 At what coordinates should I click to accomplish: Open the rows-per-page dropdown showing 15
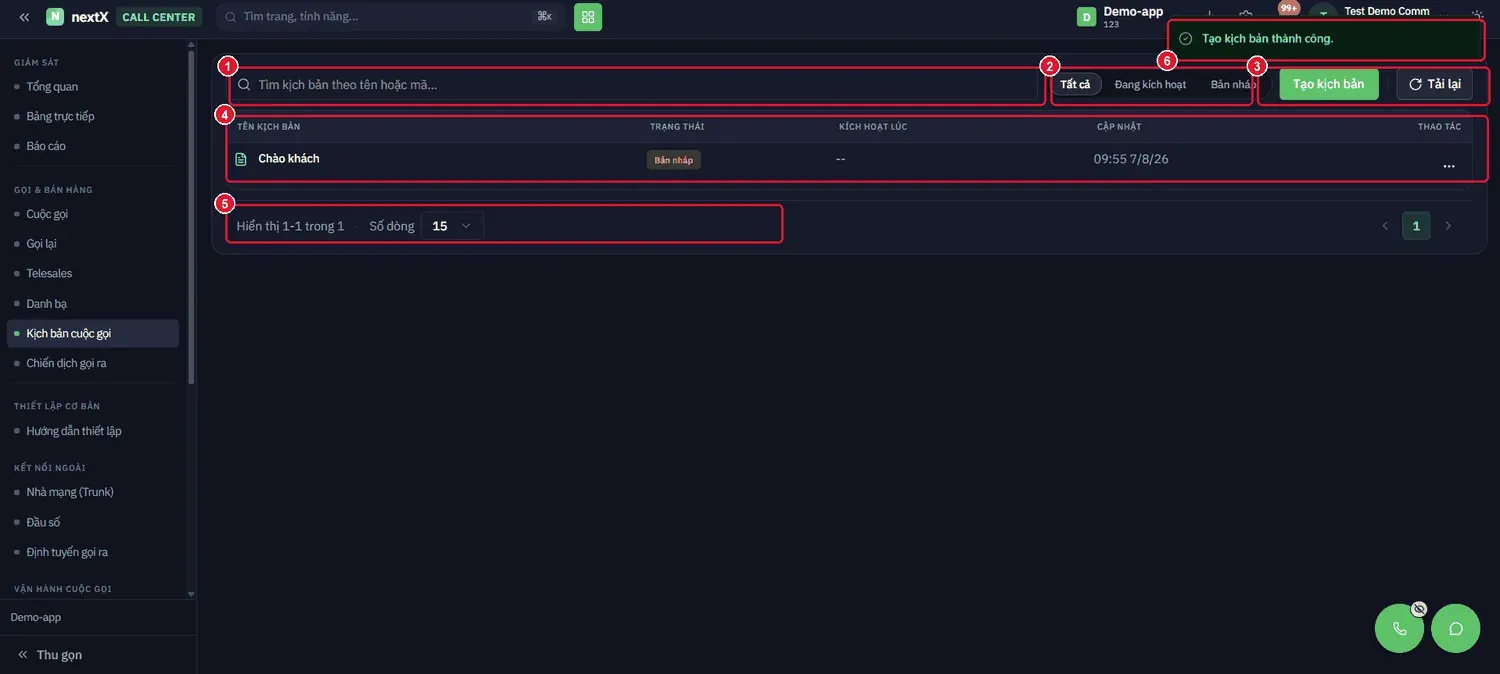coord(452,226)
